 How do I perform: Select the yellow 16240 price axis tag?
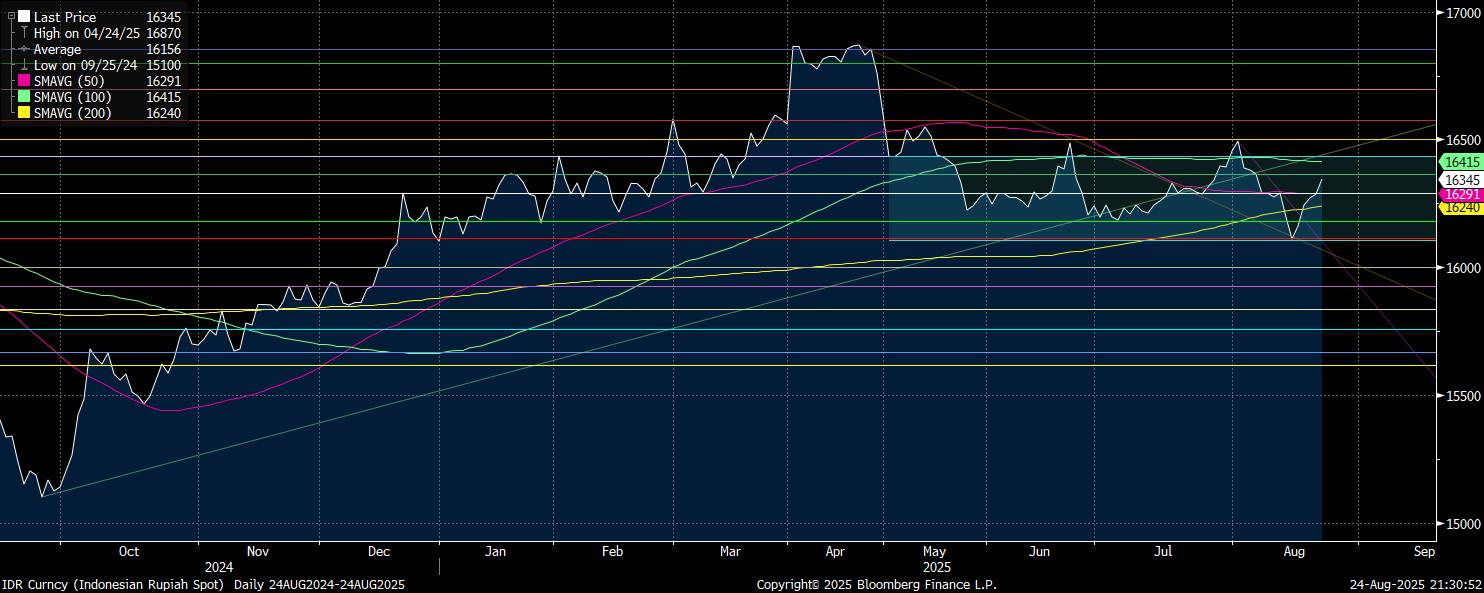tap(1462, 207)
